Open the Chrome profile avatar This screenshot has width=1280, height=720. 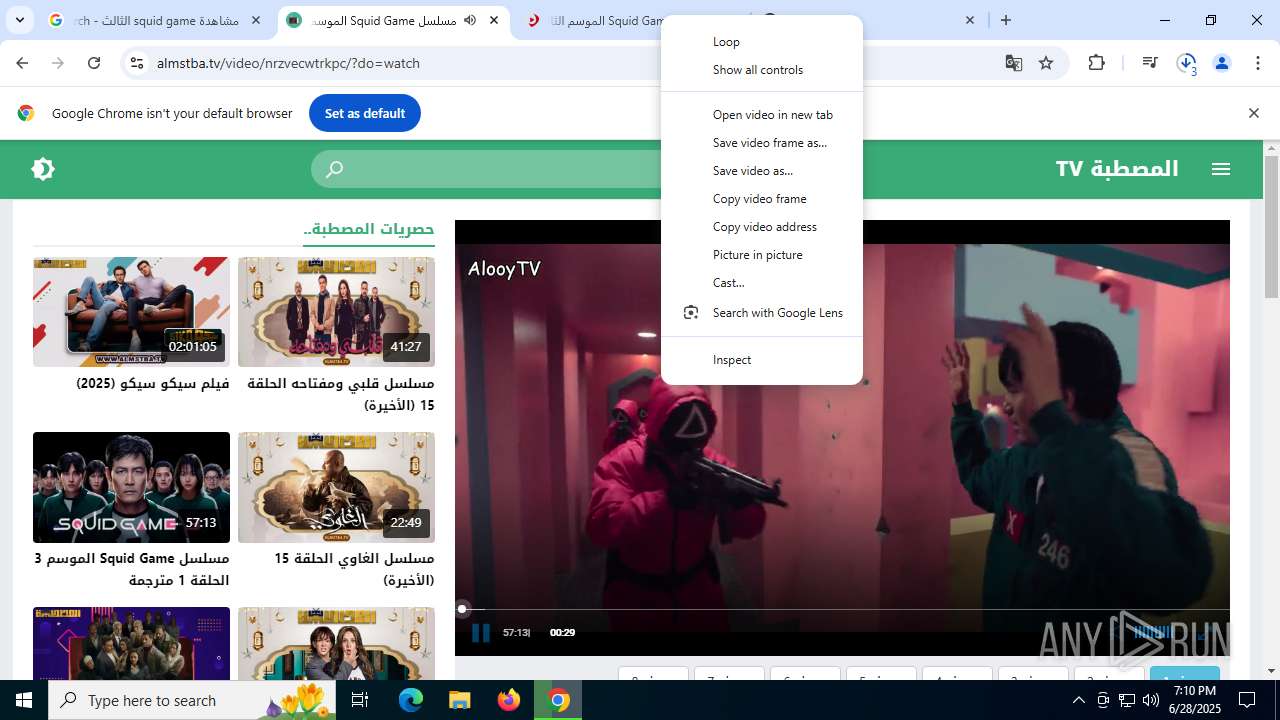1222,63
